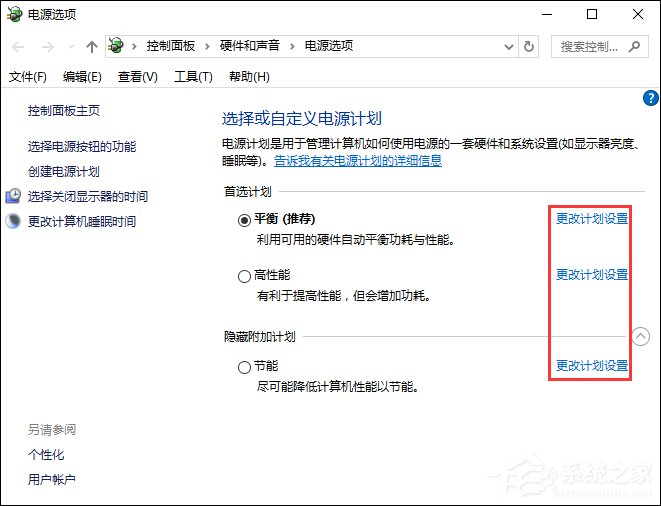Open the recent locations dropdown arrow
The height and width of the screenshot is (506, 661).
pos(71,46)
